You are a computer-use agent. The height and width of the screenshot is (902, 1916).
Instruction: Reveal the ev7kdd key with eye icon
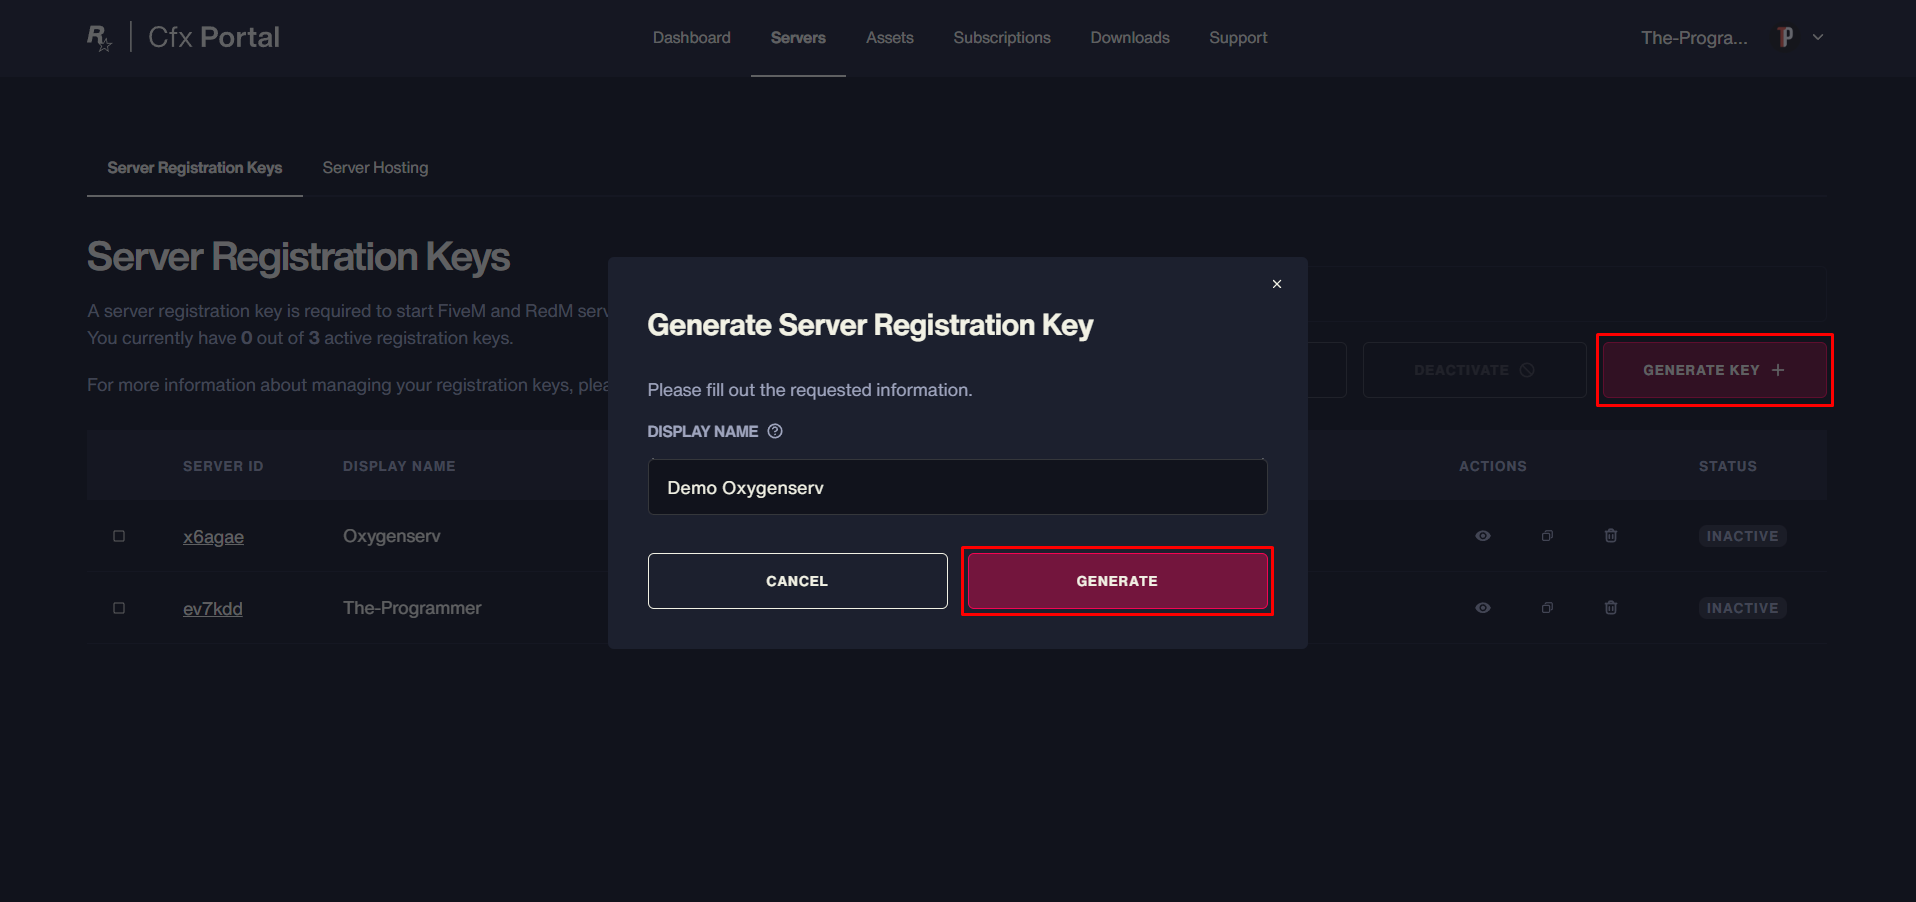click(x=1483, y=608)
